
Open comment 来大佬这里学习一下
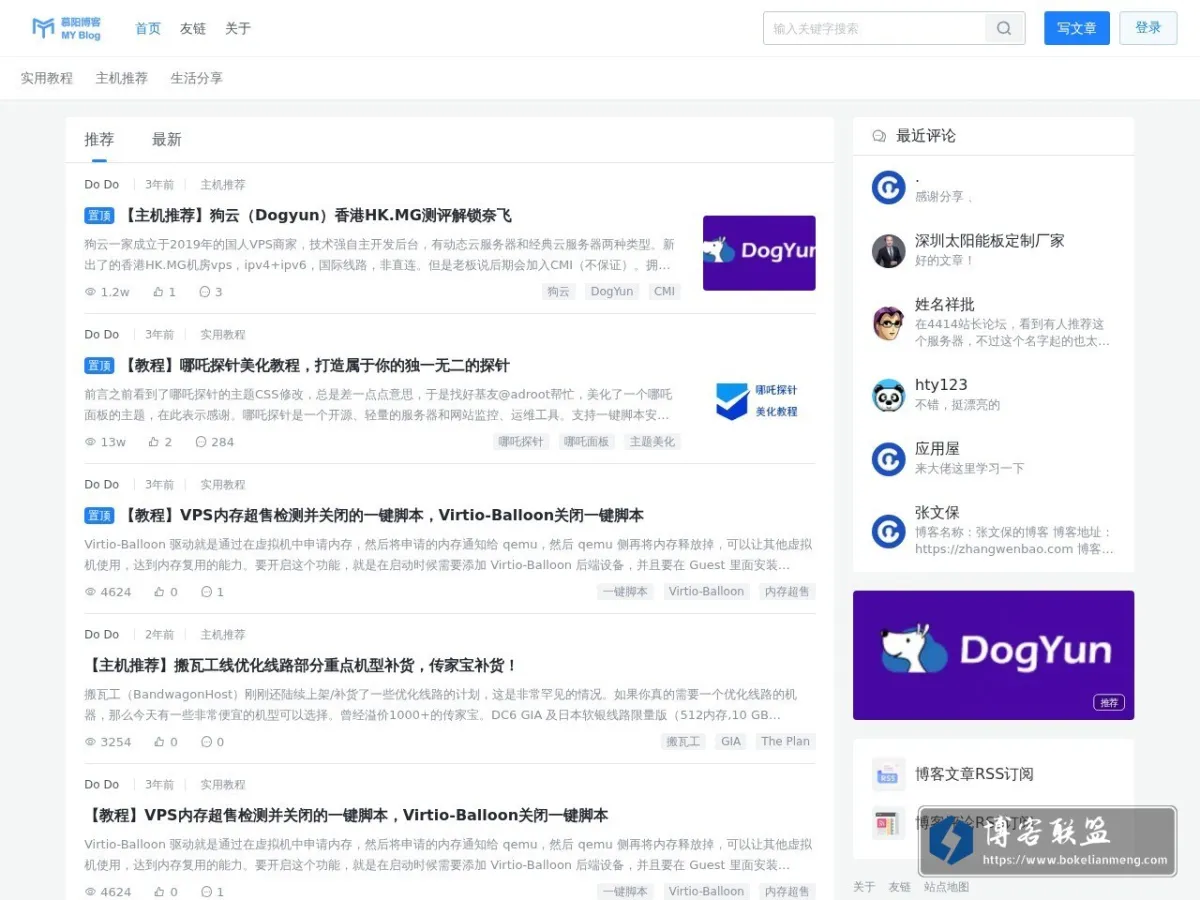[x=969, y=469]
